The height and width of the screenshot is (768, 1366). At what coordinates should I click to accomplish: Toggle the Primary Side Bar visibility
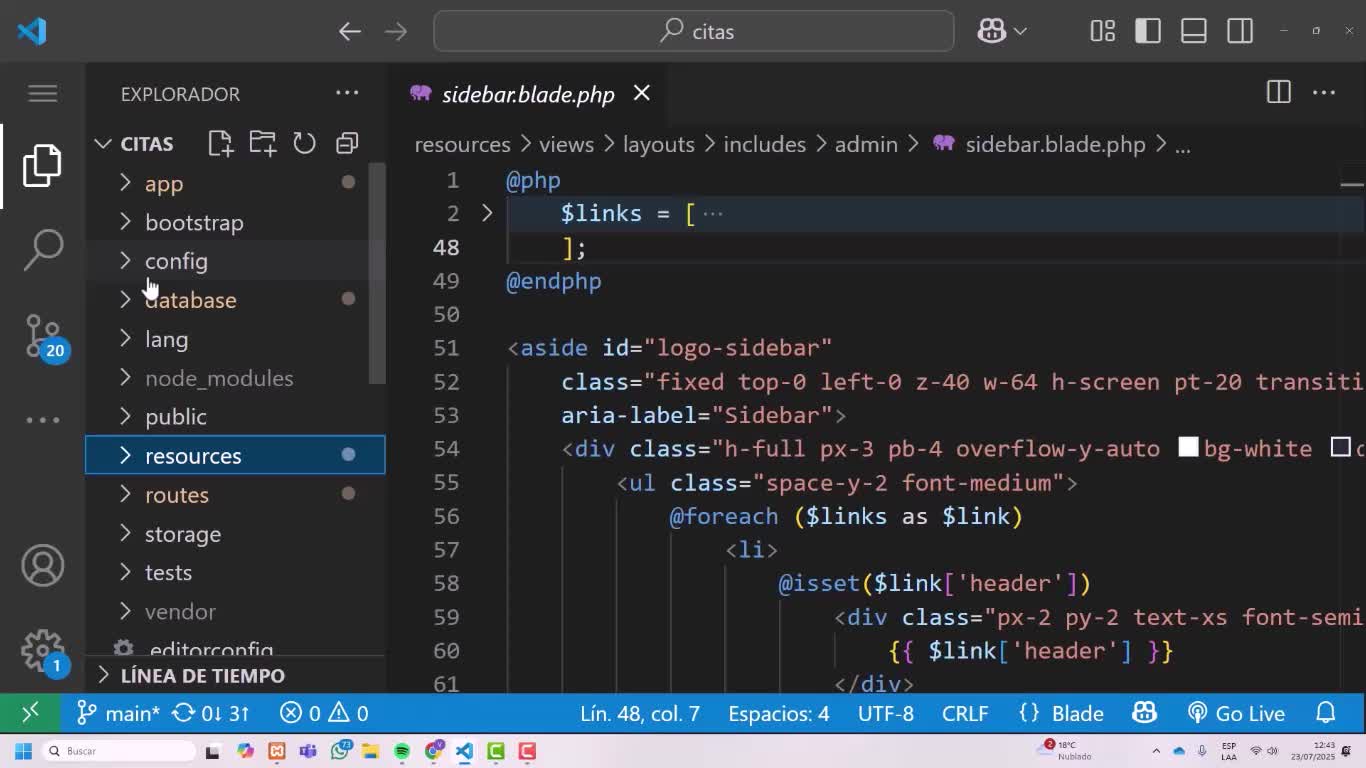pos(1148,31)
